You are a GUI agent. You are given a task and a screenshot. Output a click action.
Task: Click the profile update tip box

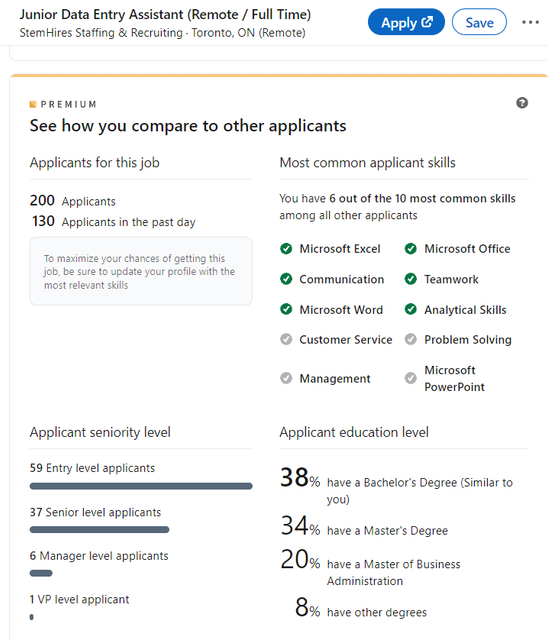click(141, 271)
